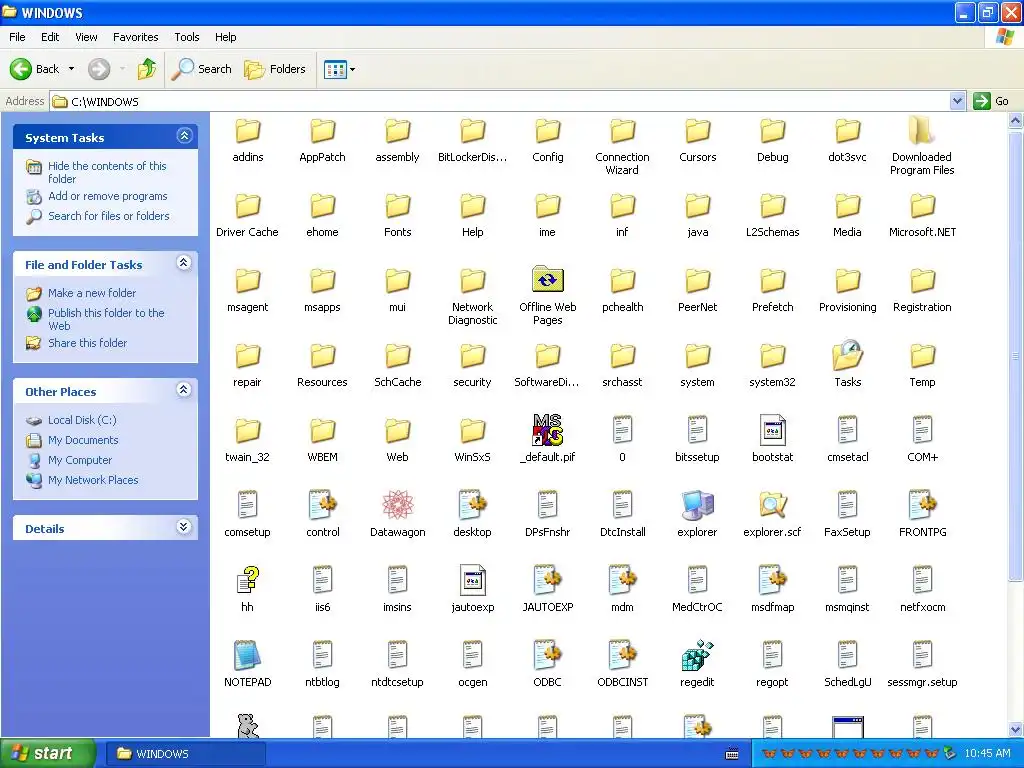Select the msdfmap file icon
The image size is (1024, 768).
point(773,580)
